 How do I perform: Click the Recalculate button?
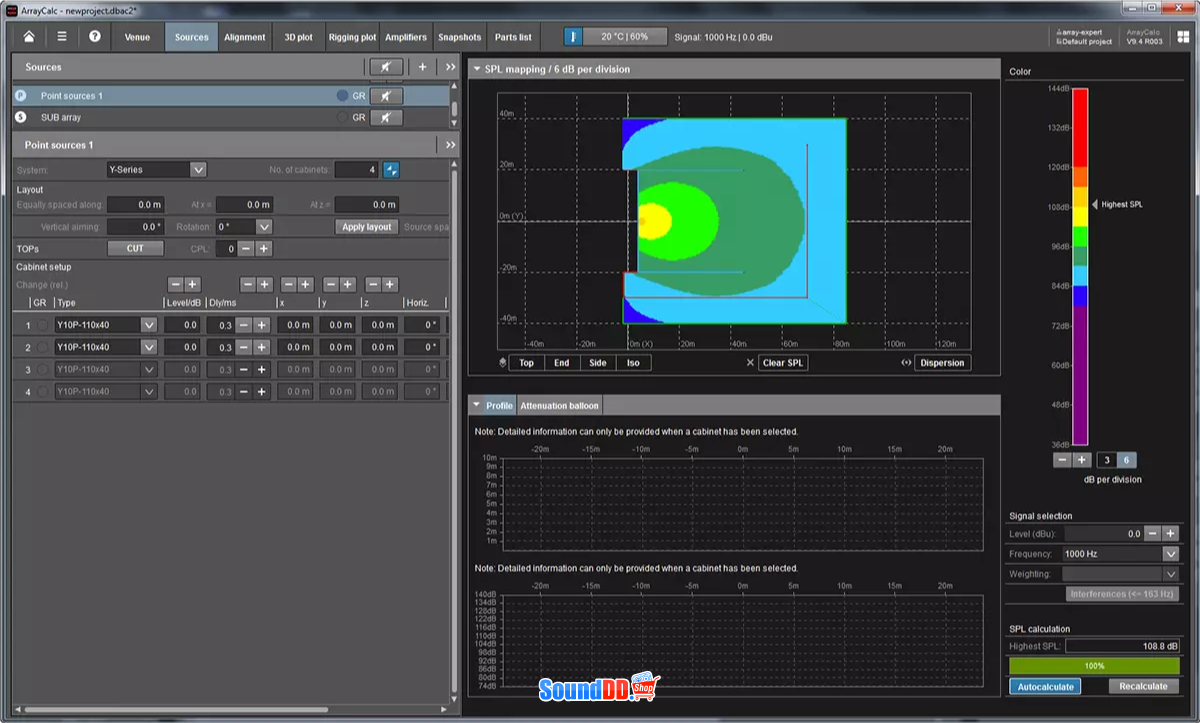(x=1143, y=687)
